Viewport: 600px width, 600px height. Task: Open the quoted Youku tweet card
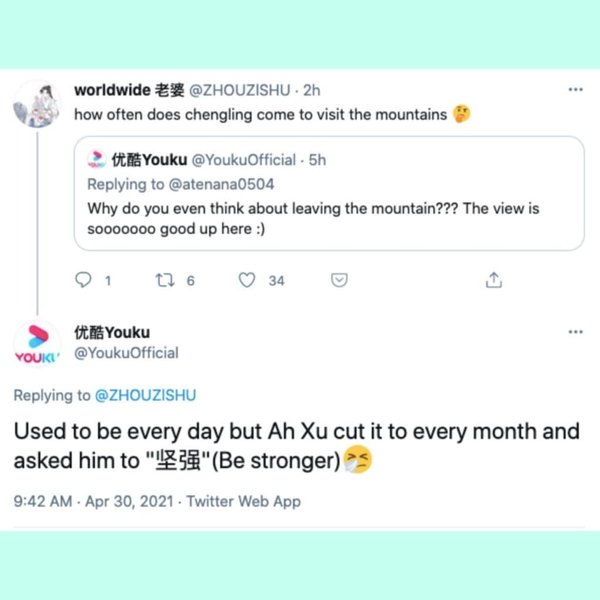(x=328, y=215)
